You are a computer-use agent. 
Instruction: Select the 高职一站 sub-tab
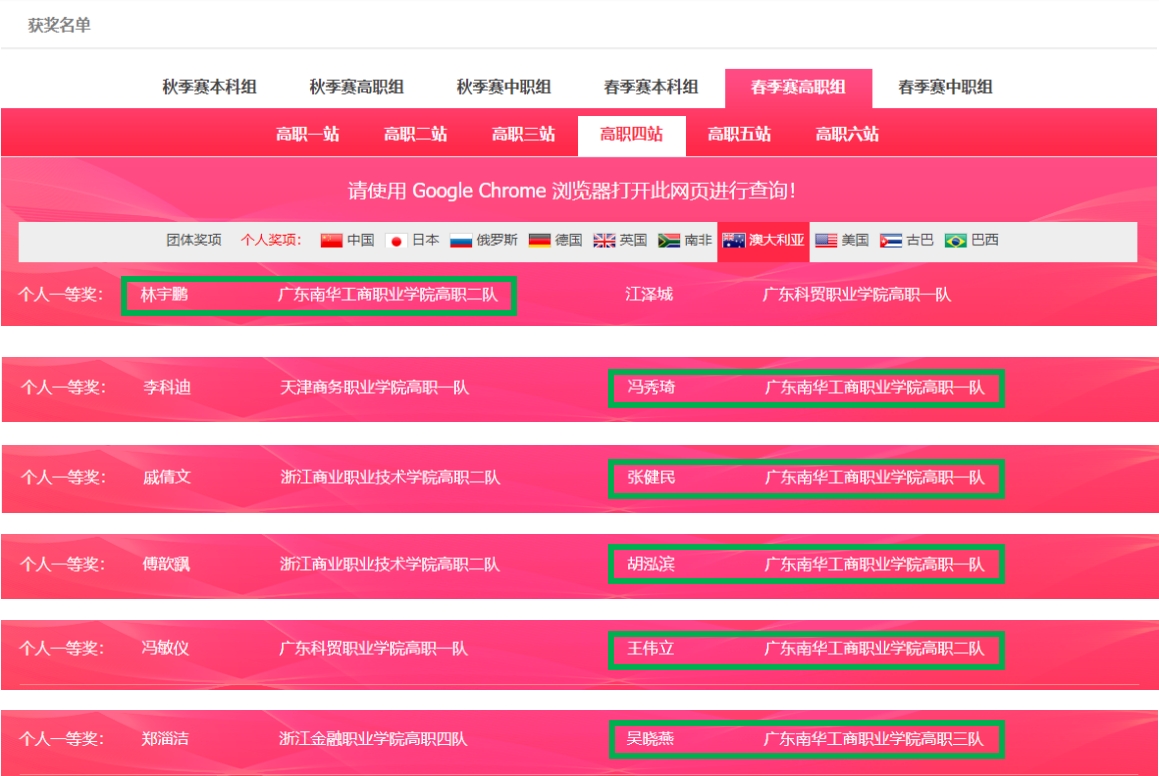coord(308,135)
